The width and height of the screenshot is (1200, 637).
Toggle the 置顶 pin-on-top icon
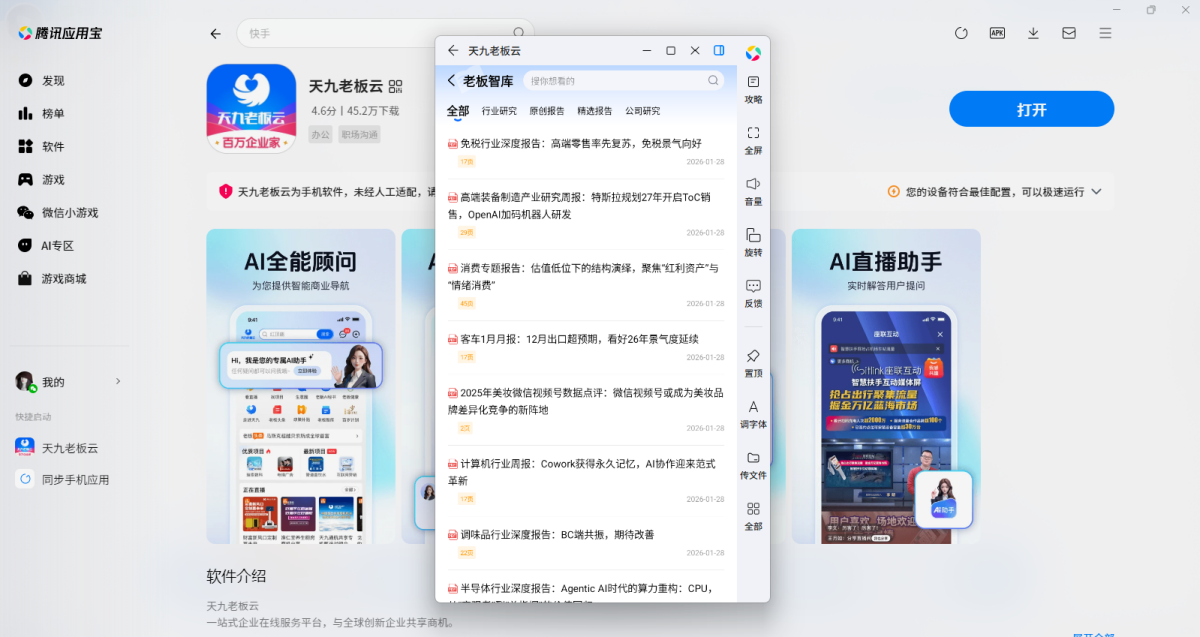(753, 356)
